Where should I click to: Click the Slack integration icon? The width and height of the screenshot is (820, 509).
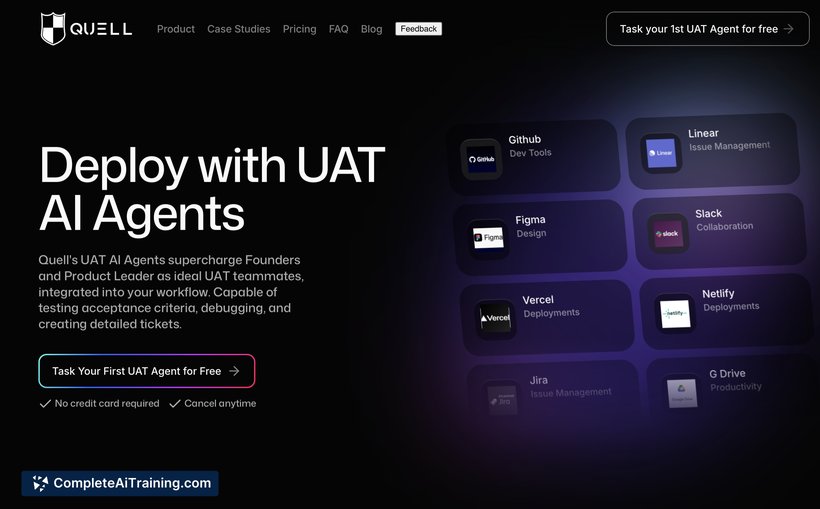[x=668, y=233]
